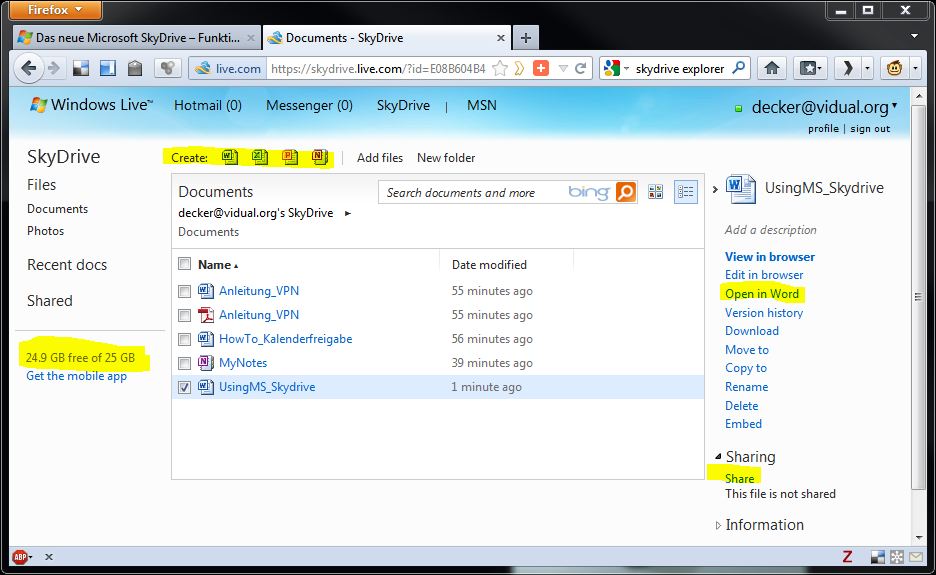Switch to Das neue Microsoft SkyDrive tab
This screenshot has height=575, width=936.
pyautogui.click(x=137, y=38)
